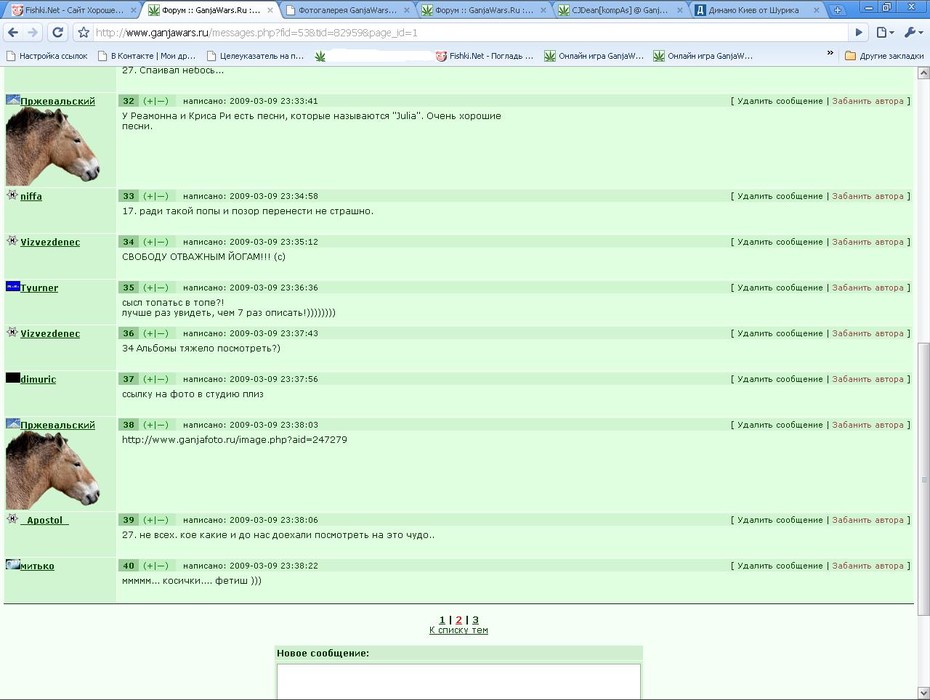Viewport: 930px width, 700px height.
Task: Open the В Контакте bookmark
Action: [x=147, y=56]
